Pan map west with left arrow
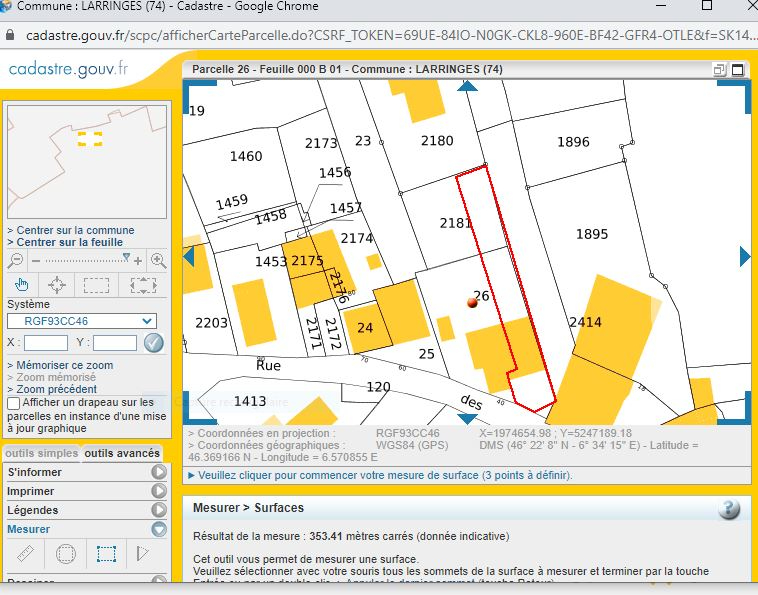This screenshot has height=595, width=758. point(189,256)
